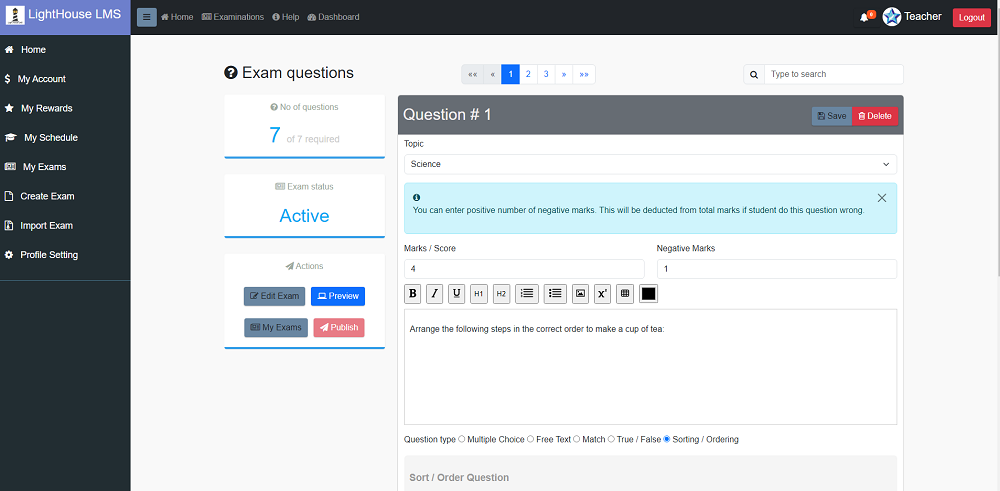Screen dimensions: 1000x491
Task: Click the underline formatting icon
Action: pyautogui.click(x=456, y=293)
